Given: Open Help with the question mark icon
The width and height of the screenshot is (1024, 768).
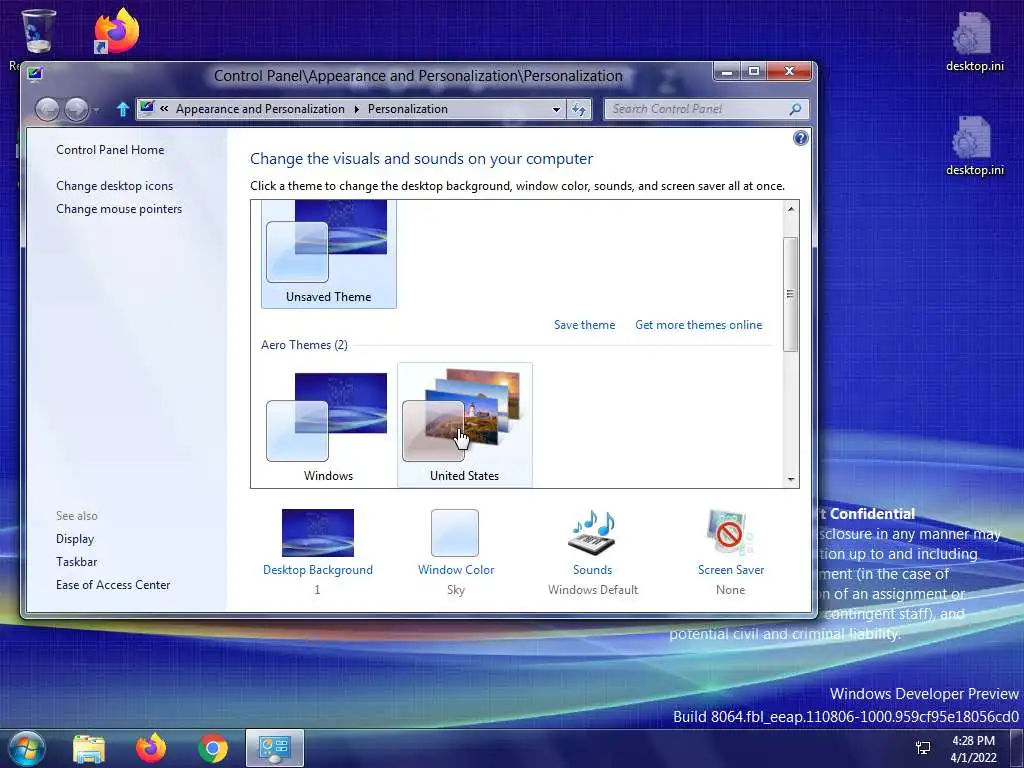Looking at the screenshot, I should 801,138.
